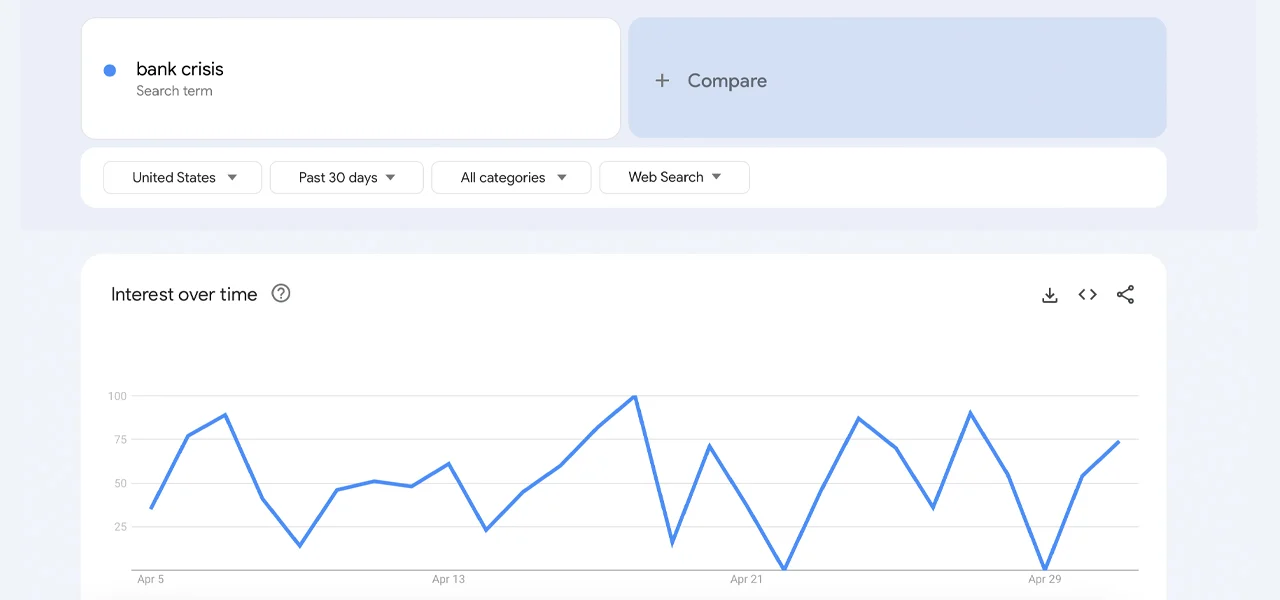This screenshot has height=600, width=1280.
Task: Click the blue dot next to bank crisis
Action: point(110,70)
